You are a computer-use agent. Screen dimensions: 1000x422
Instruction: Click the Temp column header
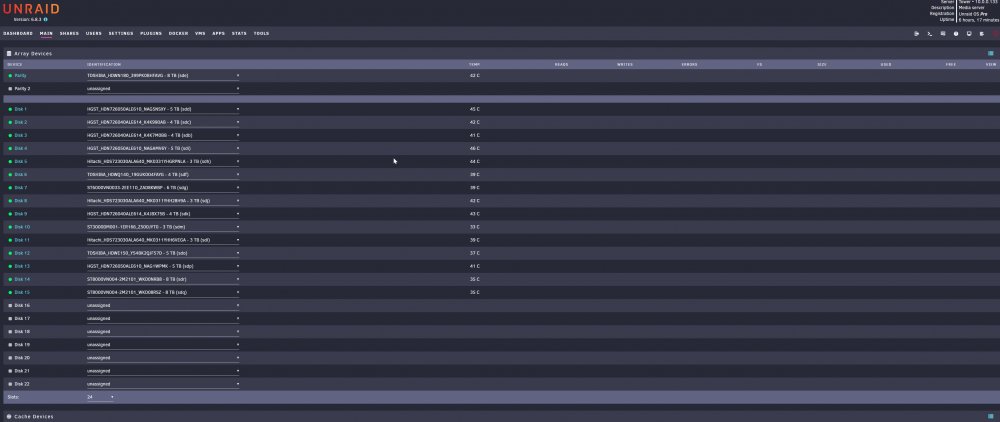[x=474, y=64]
